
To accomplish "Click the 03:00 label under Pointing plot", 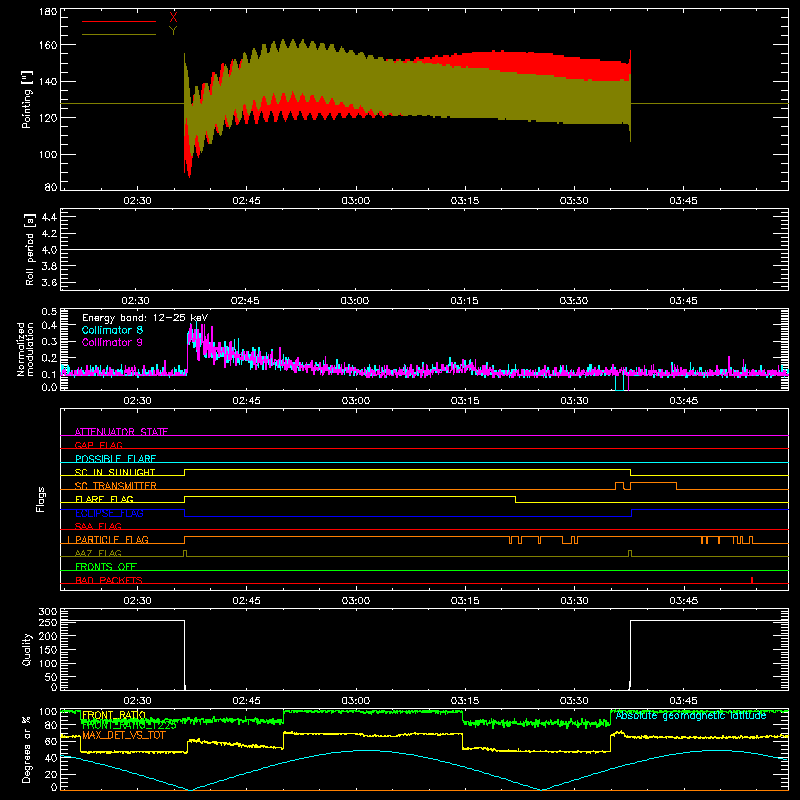I will pos(356,201).
